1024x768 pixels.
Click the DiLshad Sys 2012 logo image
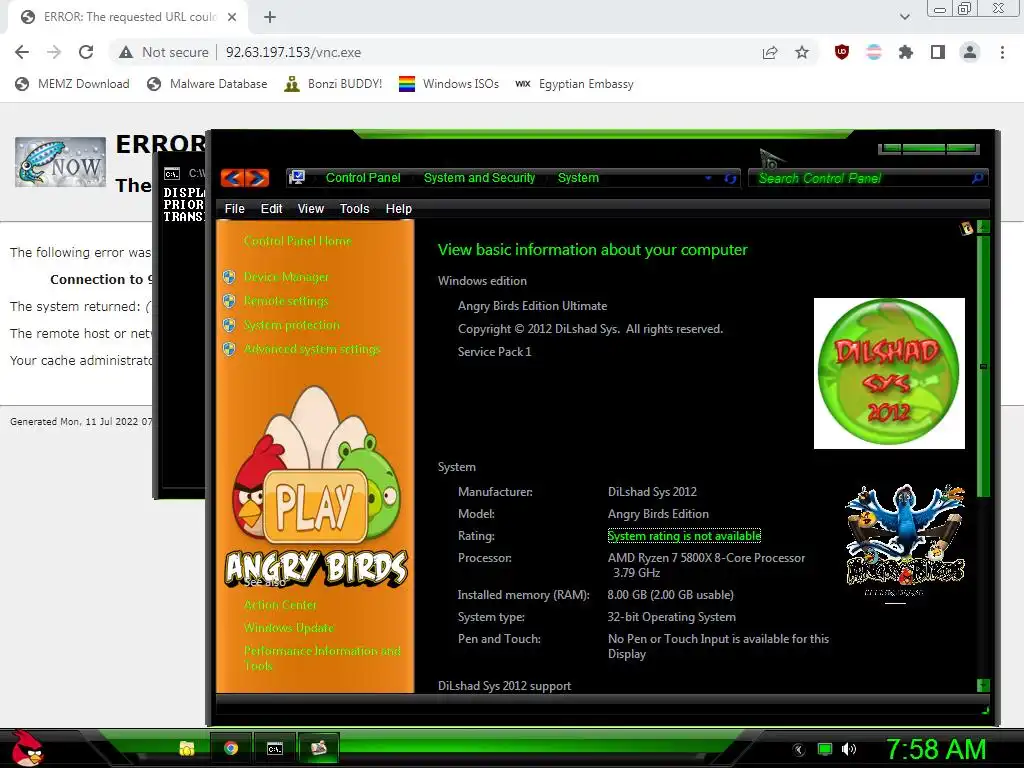point(889,374)
